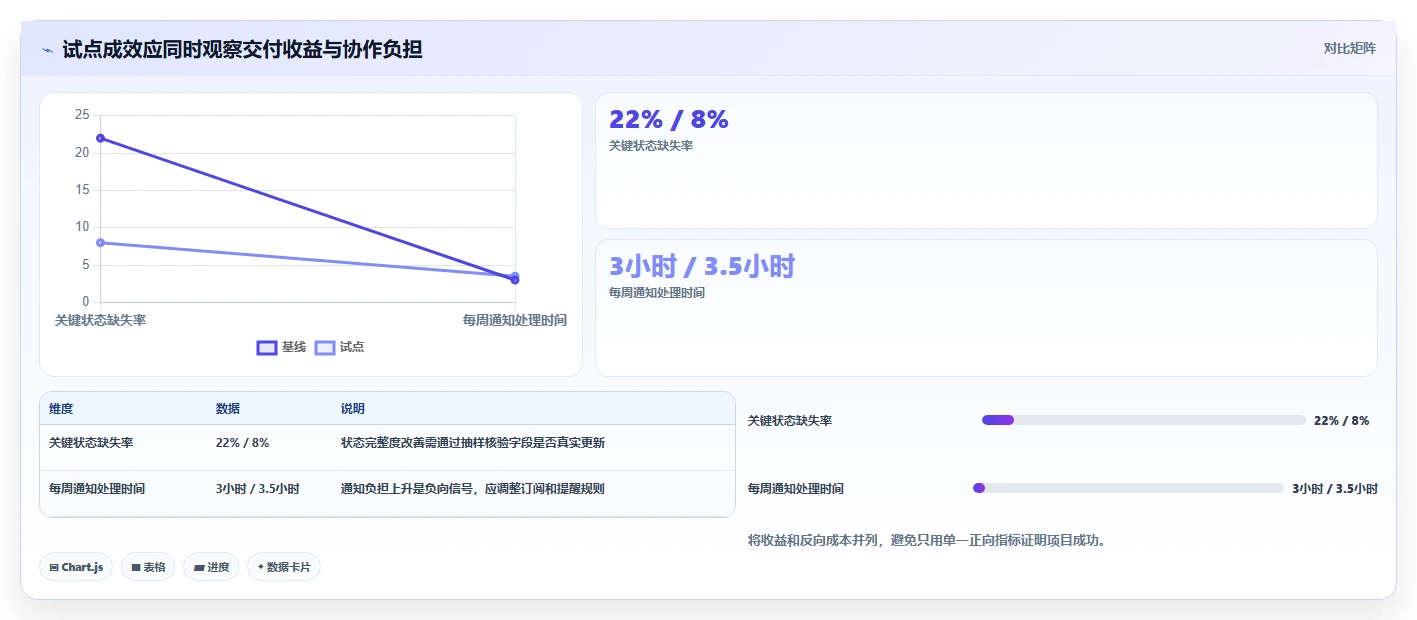Click the 22% / 8% headline value card
This screenshot has height=620, width=1417.
[x=986, y=161]
